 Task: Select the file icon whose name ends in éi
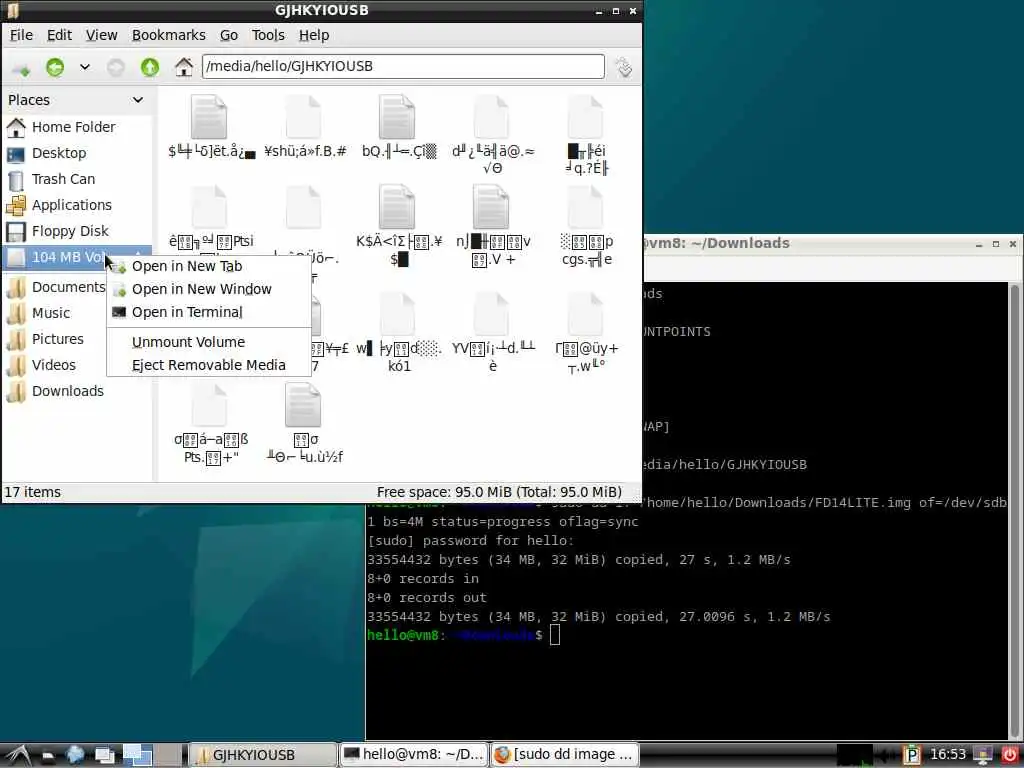coord(586,118)
